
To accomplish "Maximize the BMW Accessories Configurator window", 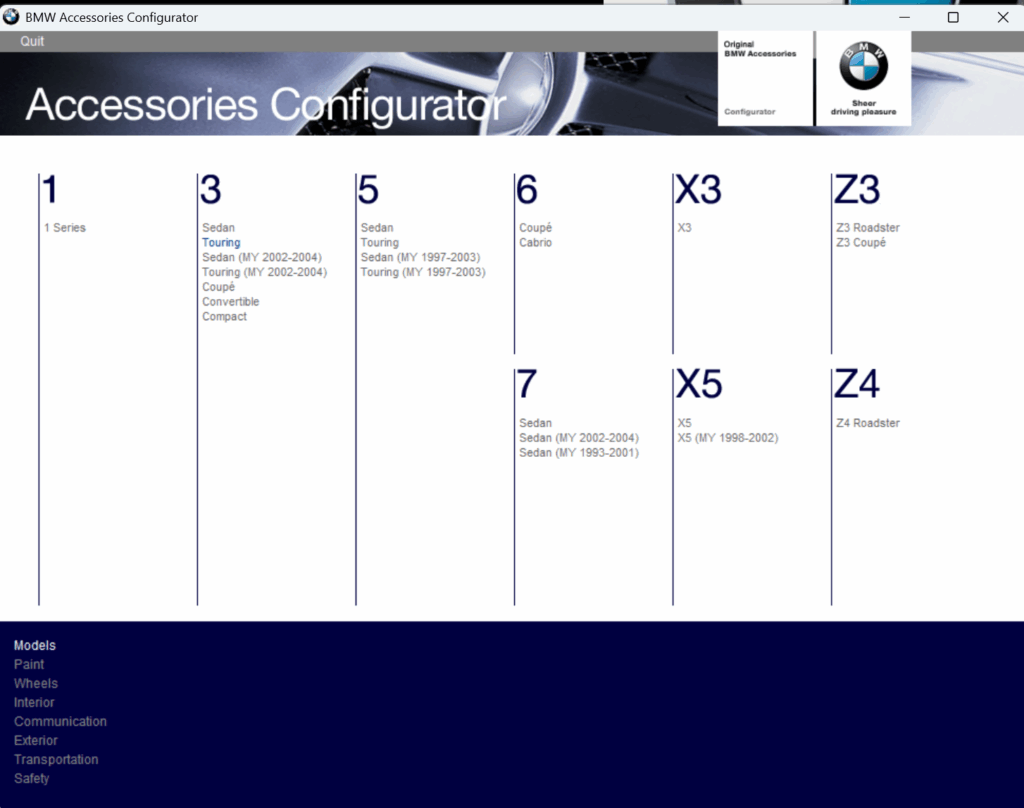I will click(953, 18).
